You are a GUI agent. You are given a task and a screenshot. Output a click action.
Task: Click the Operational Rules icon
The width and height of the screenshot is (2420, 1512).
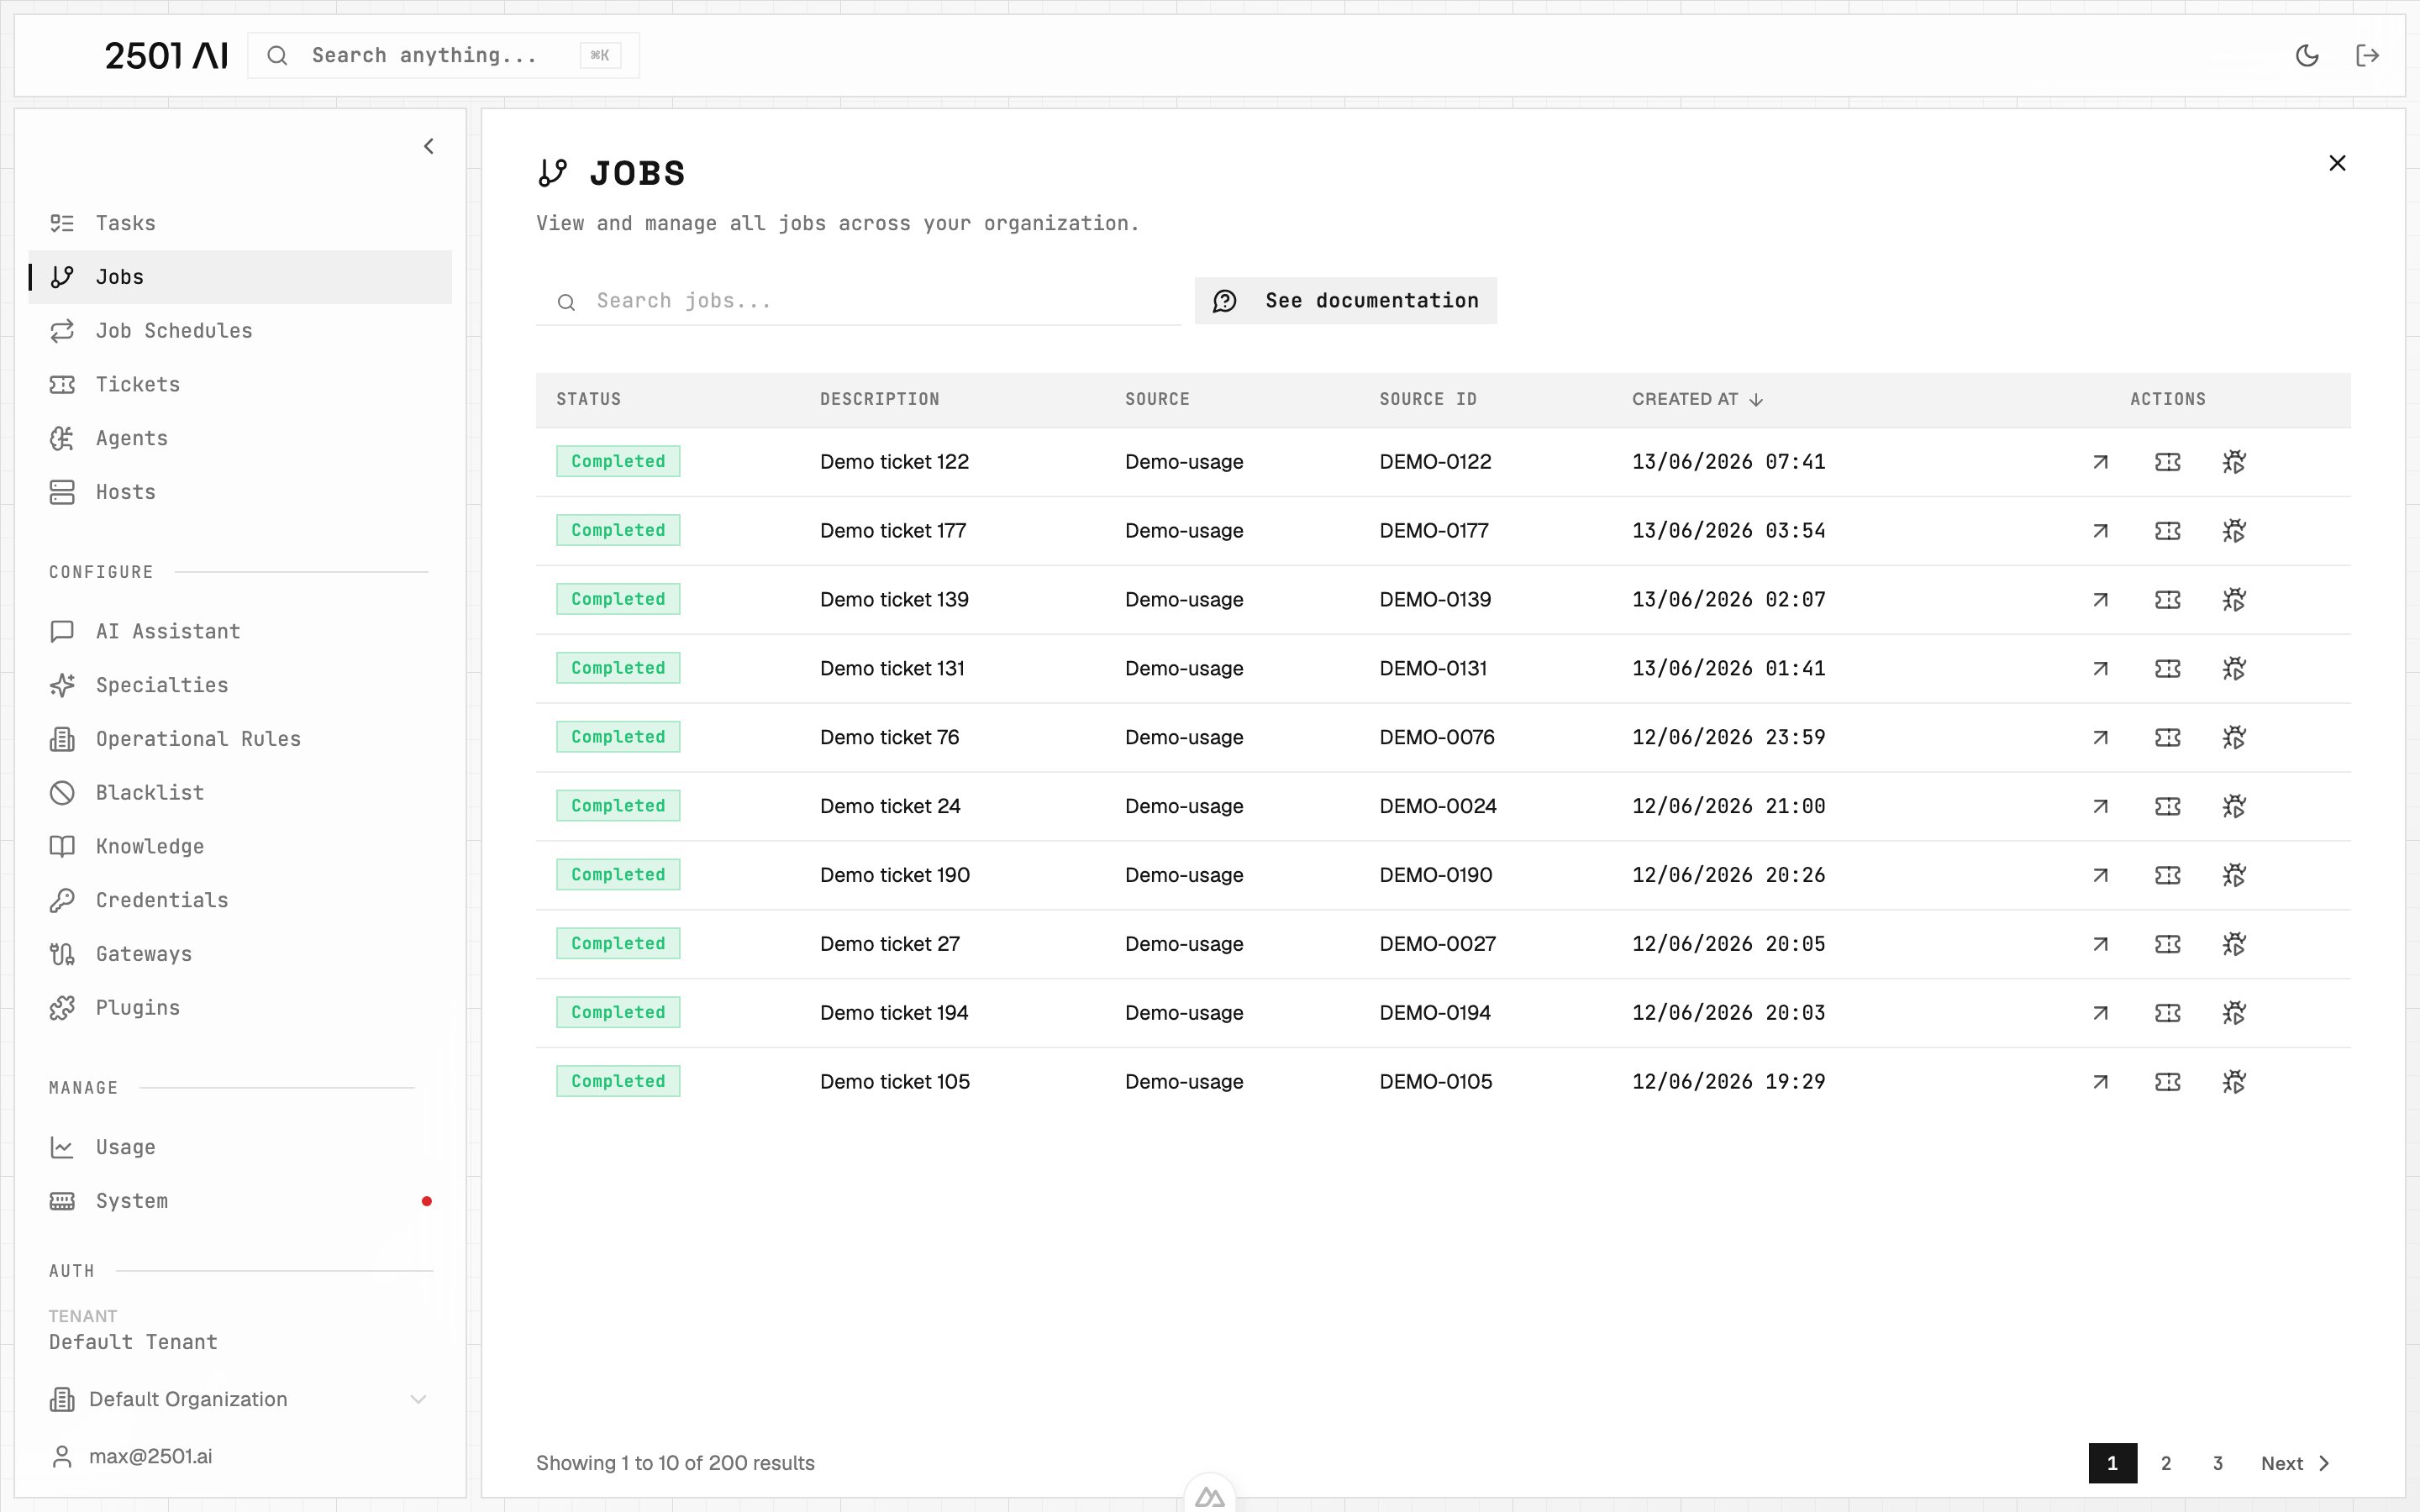(62, 739)
